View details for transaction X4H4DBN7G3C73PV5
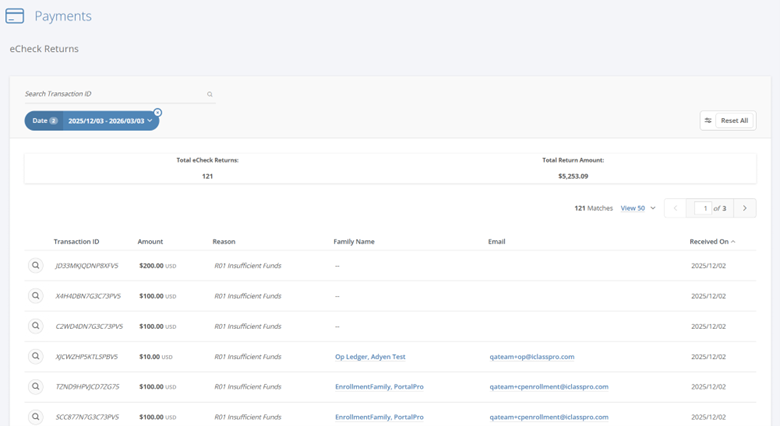 35,296
